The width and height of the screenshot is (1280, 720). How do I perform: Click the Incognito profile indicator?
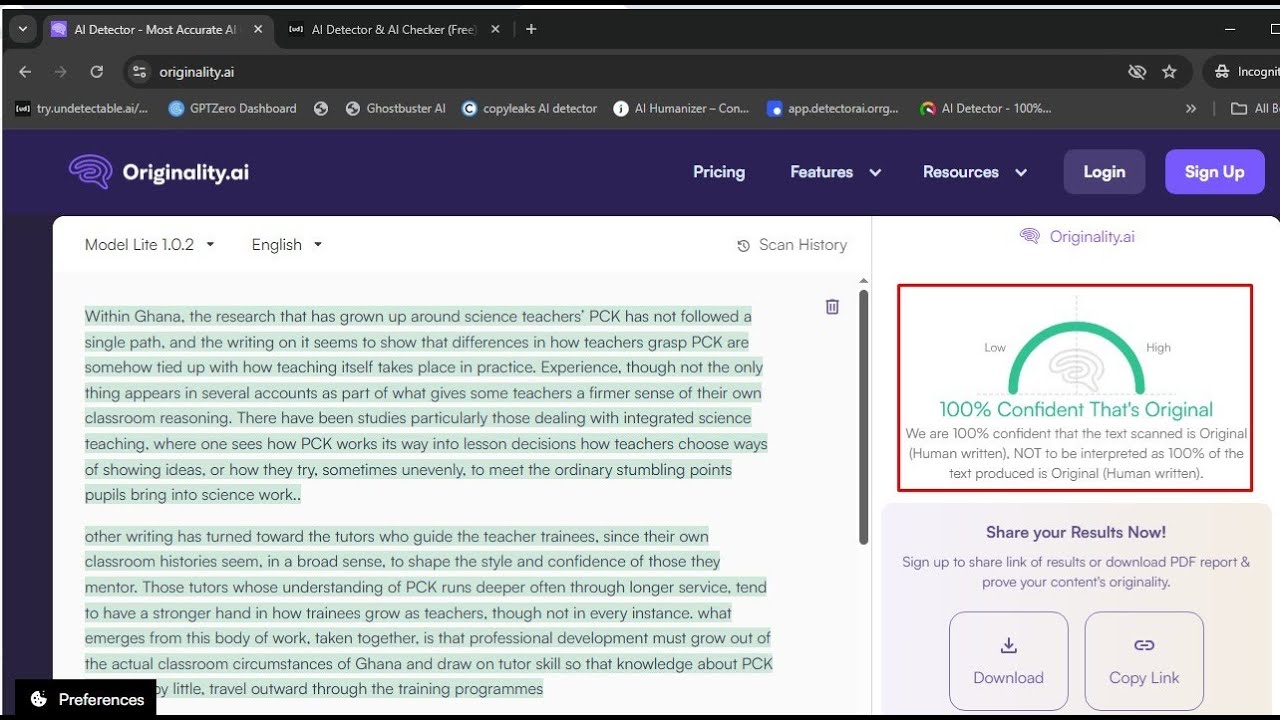pyautogui.click(x=1244, y=72)
